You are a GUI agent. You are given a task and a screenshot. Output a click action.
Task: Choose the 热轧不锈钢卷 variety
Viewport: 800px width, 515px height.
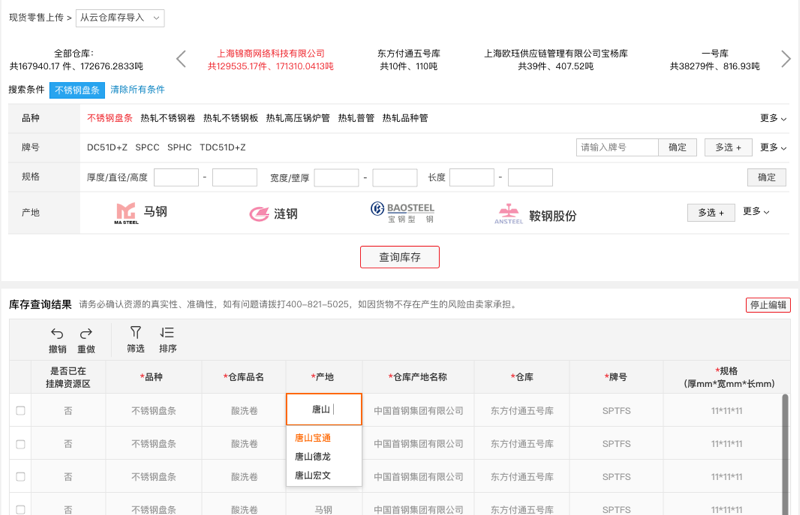point(168,118)
